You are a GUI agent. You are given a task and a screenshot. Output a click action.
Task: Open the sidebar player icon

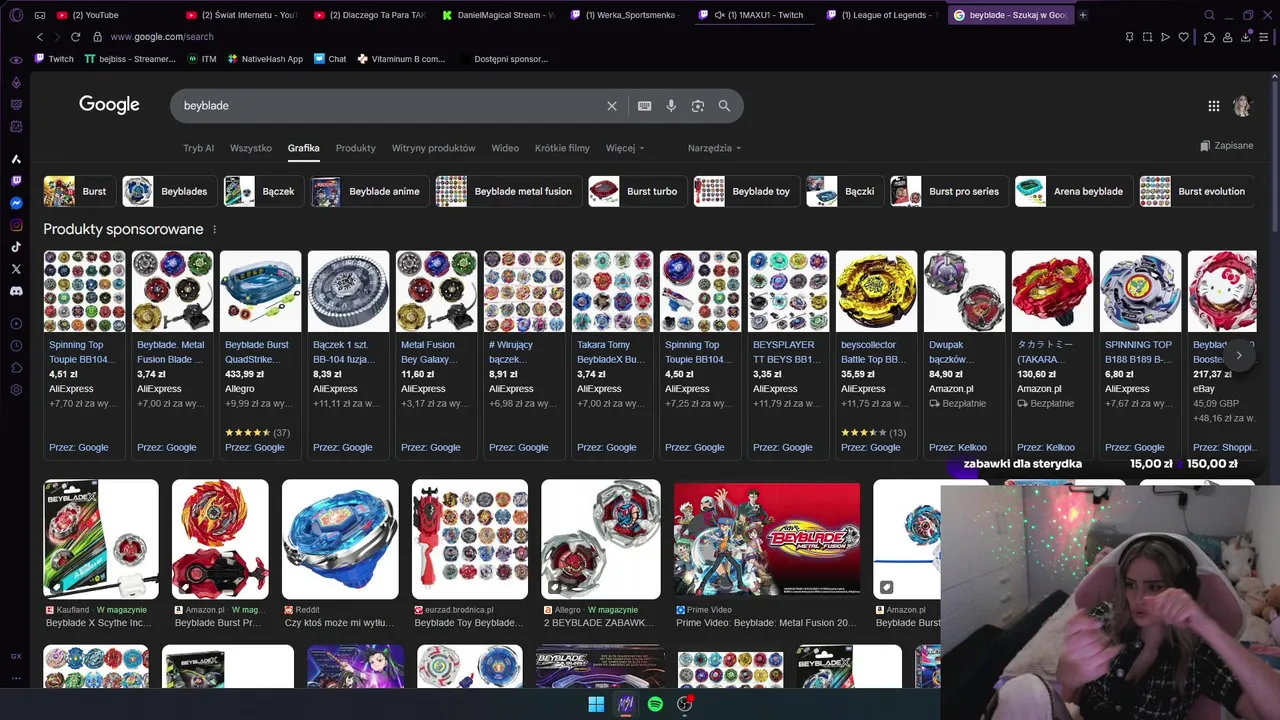point(16,323)
